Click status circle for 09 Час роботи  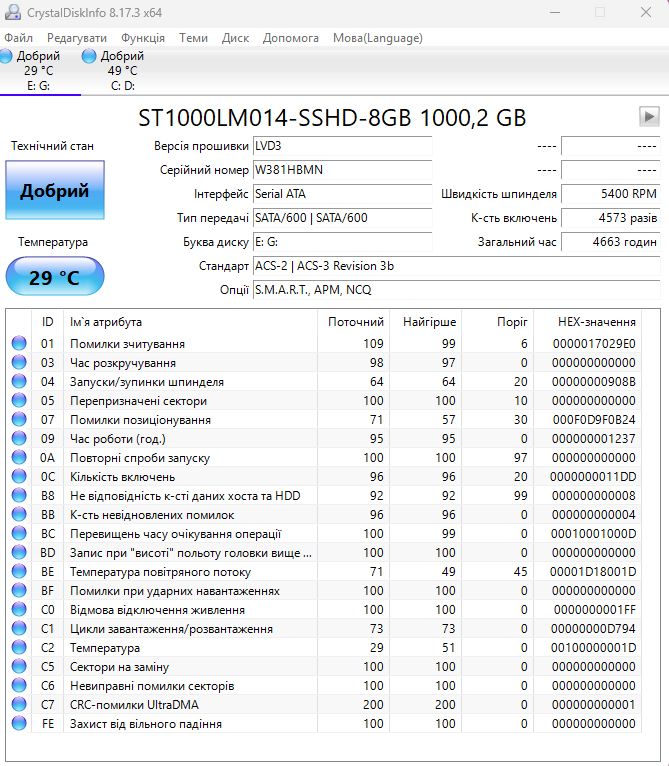click(x=19, y=438)
